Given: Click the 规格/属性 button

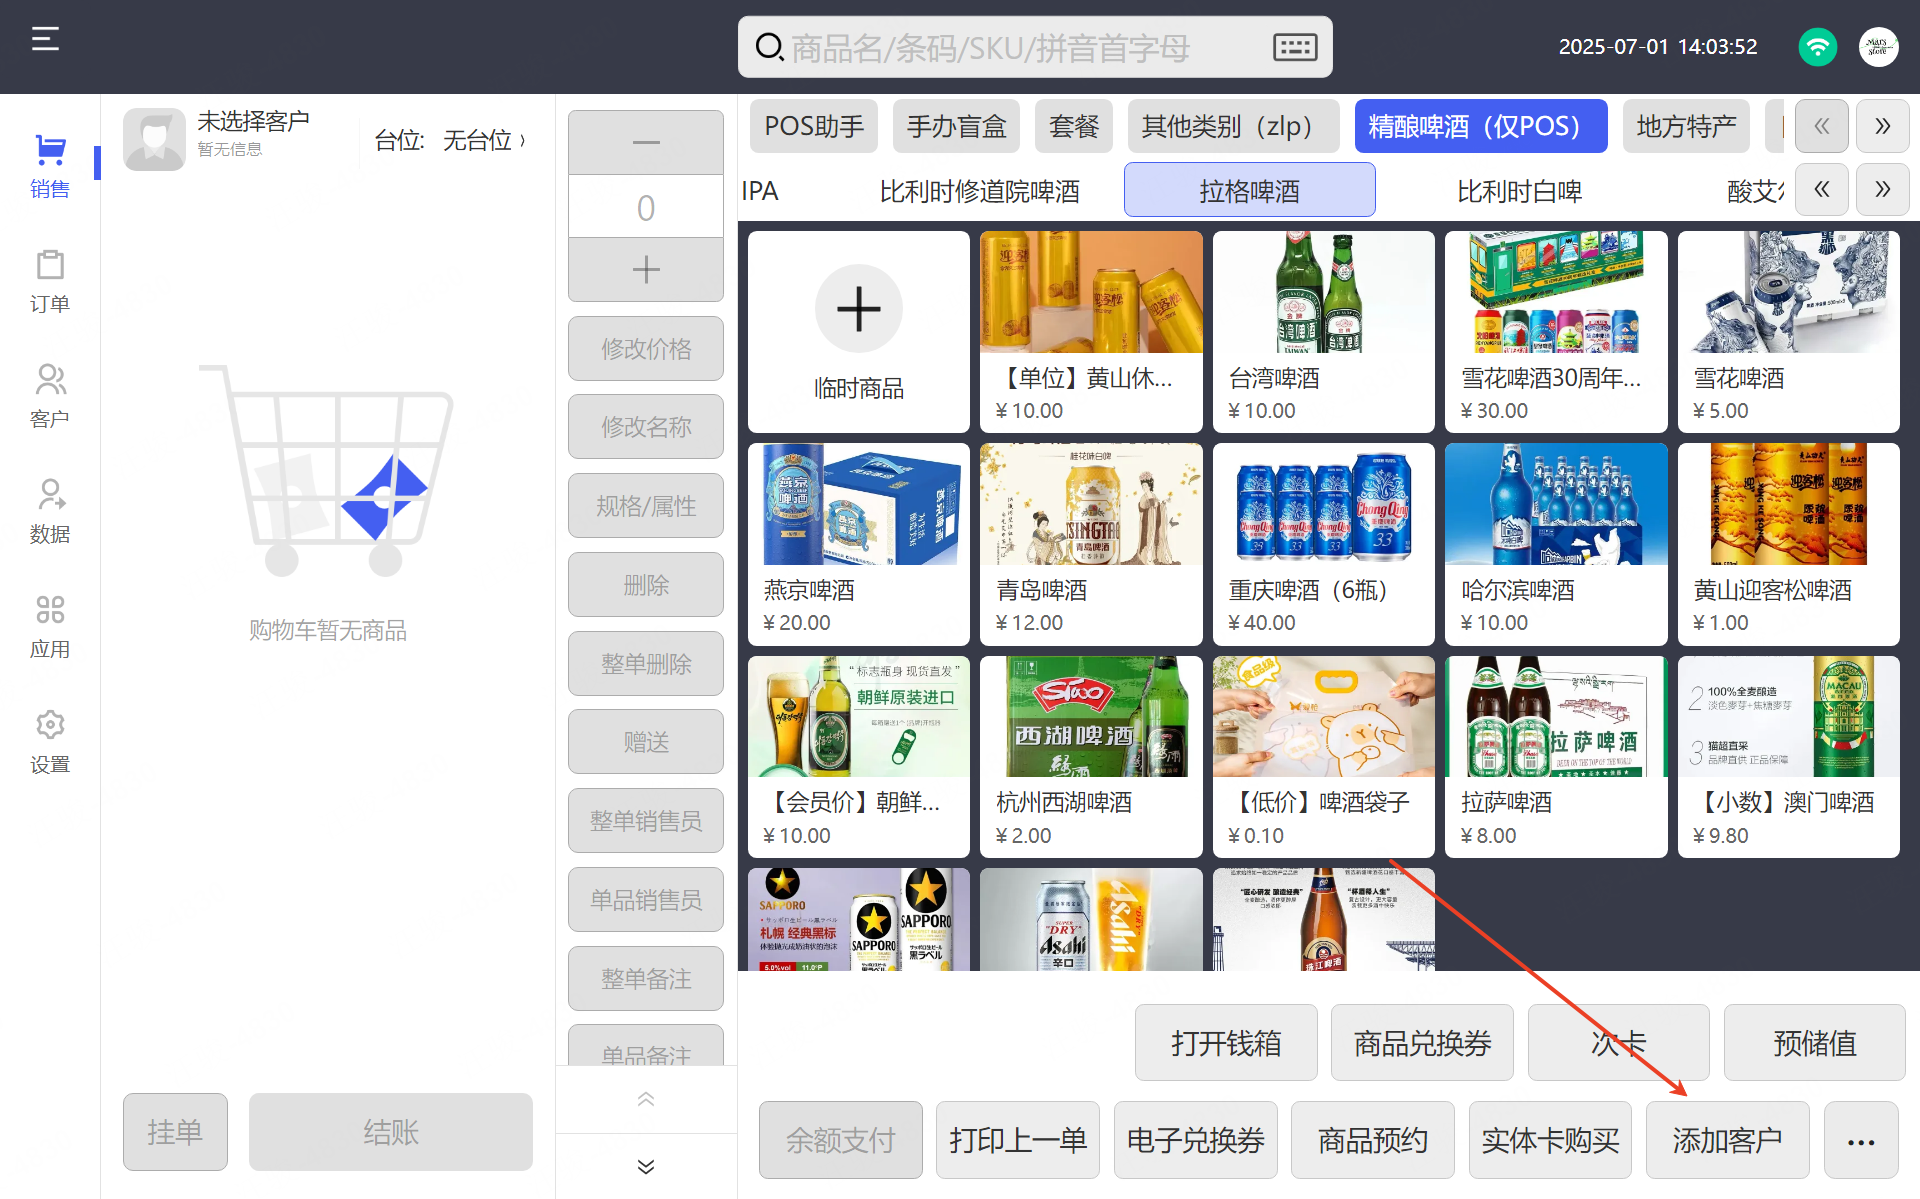Looking at the screenshot, I should coord(646,506).
